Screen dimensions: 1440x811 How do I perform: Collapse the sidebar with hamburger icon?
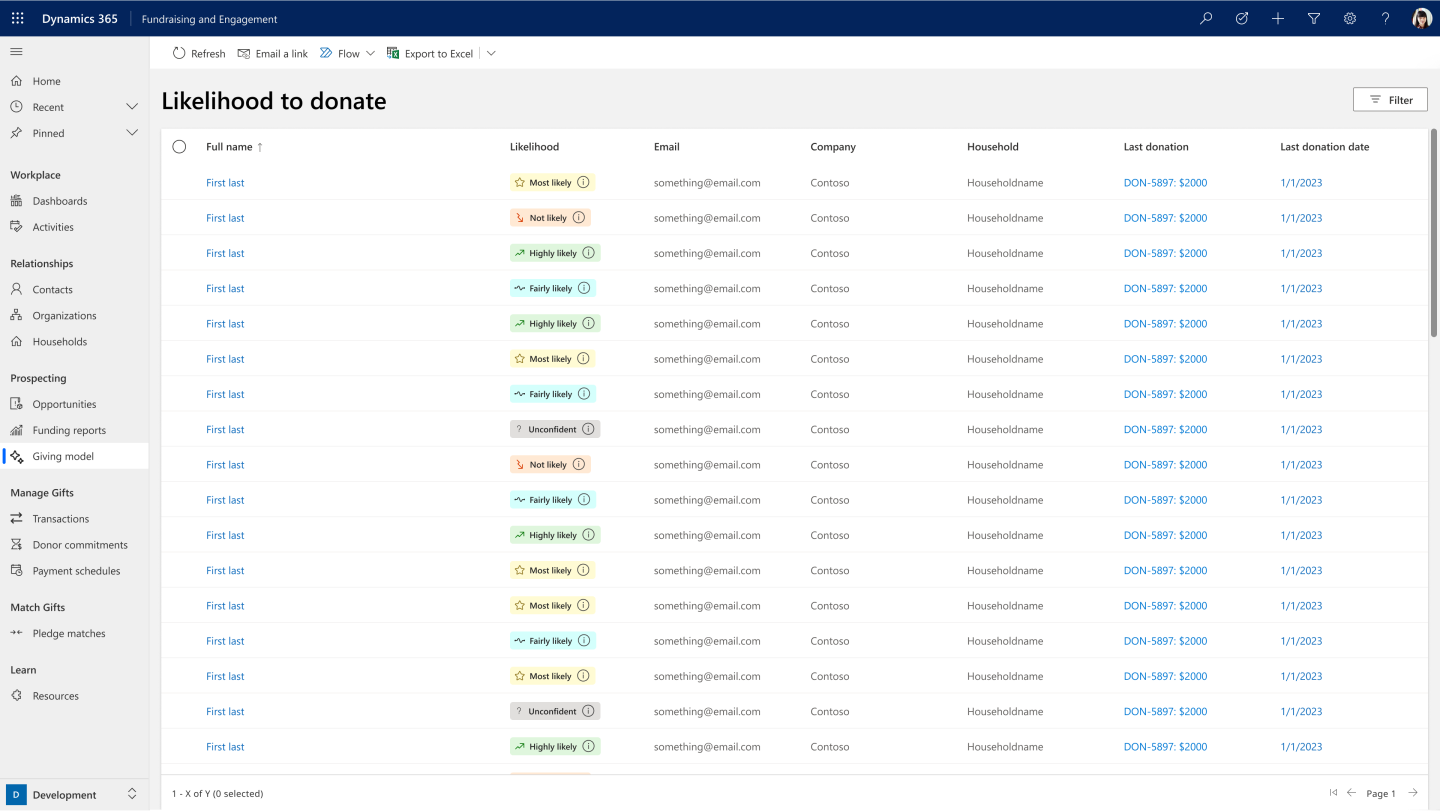coord(16,51)
